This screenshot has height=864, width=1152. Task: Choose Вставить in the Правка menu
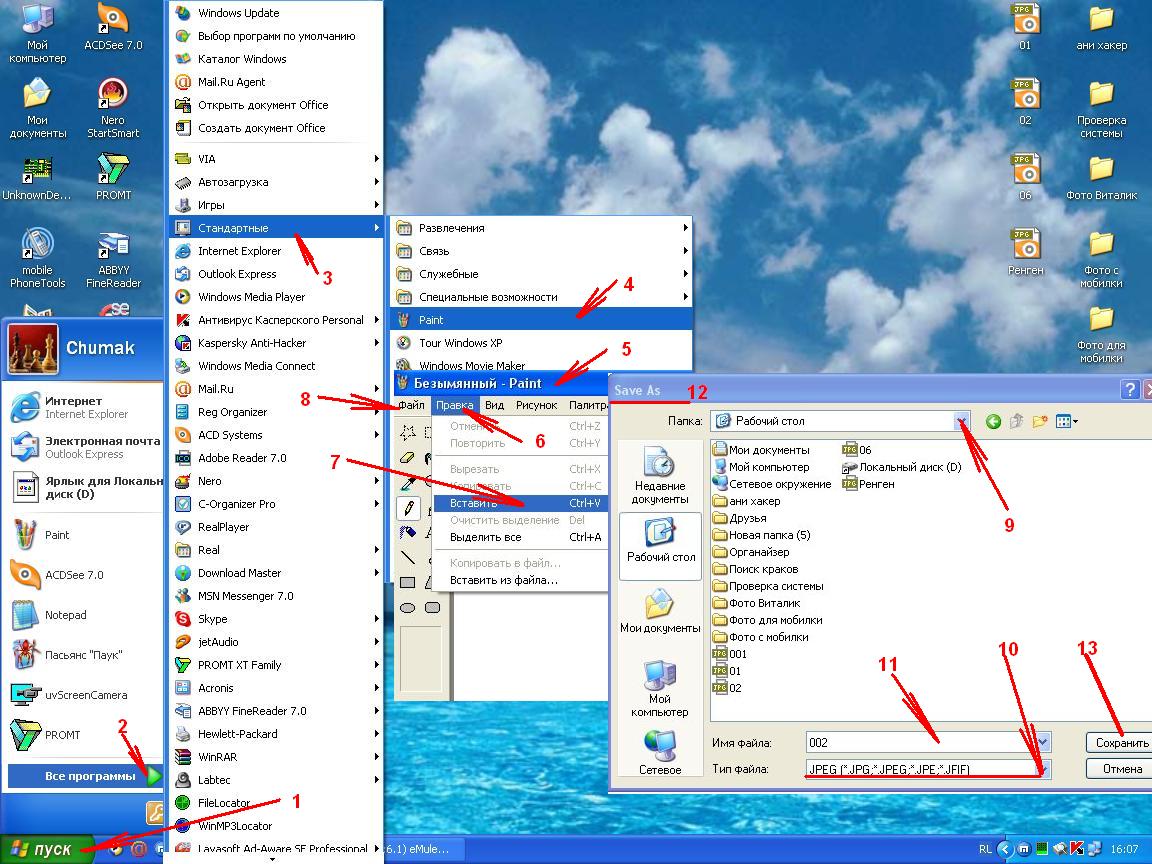pos(519,503)
